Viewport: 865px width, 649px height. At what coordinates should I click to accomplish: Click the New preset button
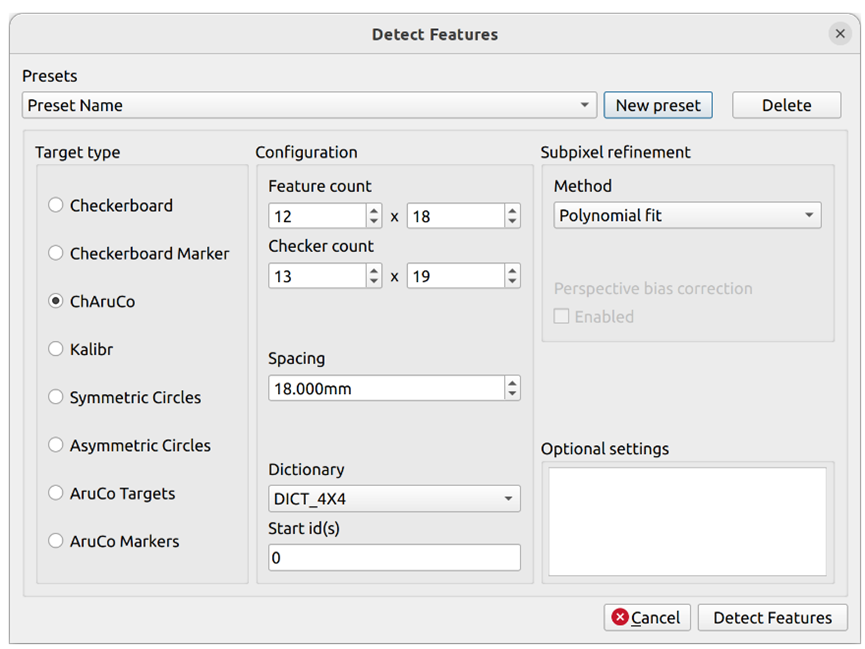(657, 106)
